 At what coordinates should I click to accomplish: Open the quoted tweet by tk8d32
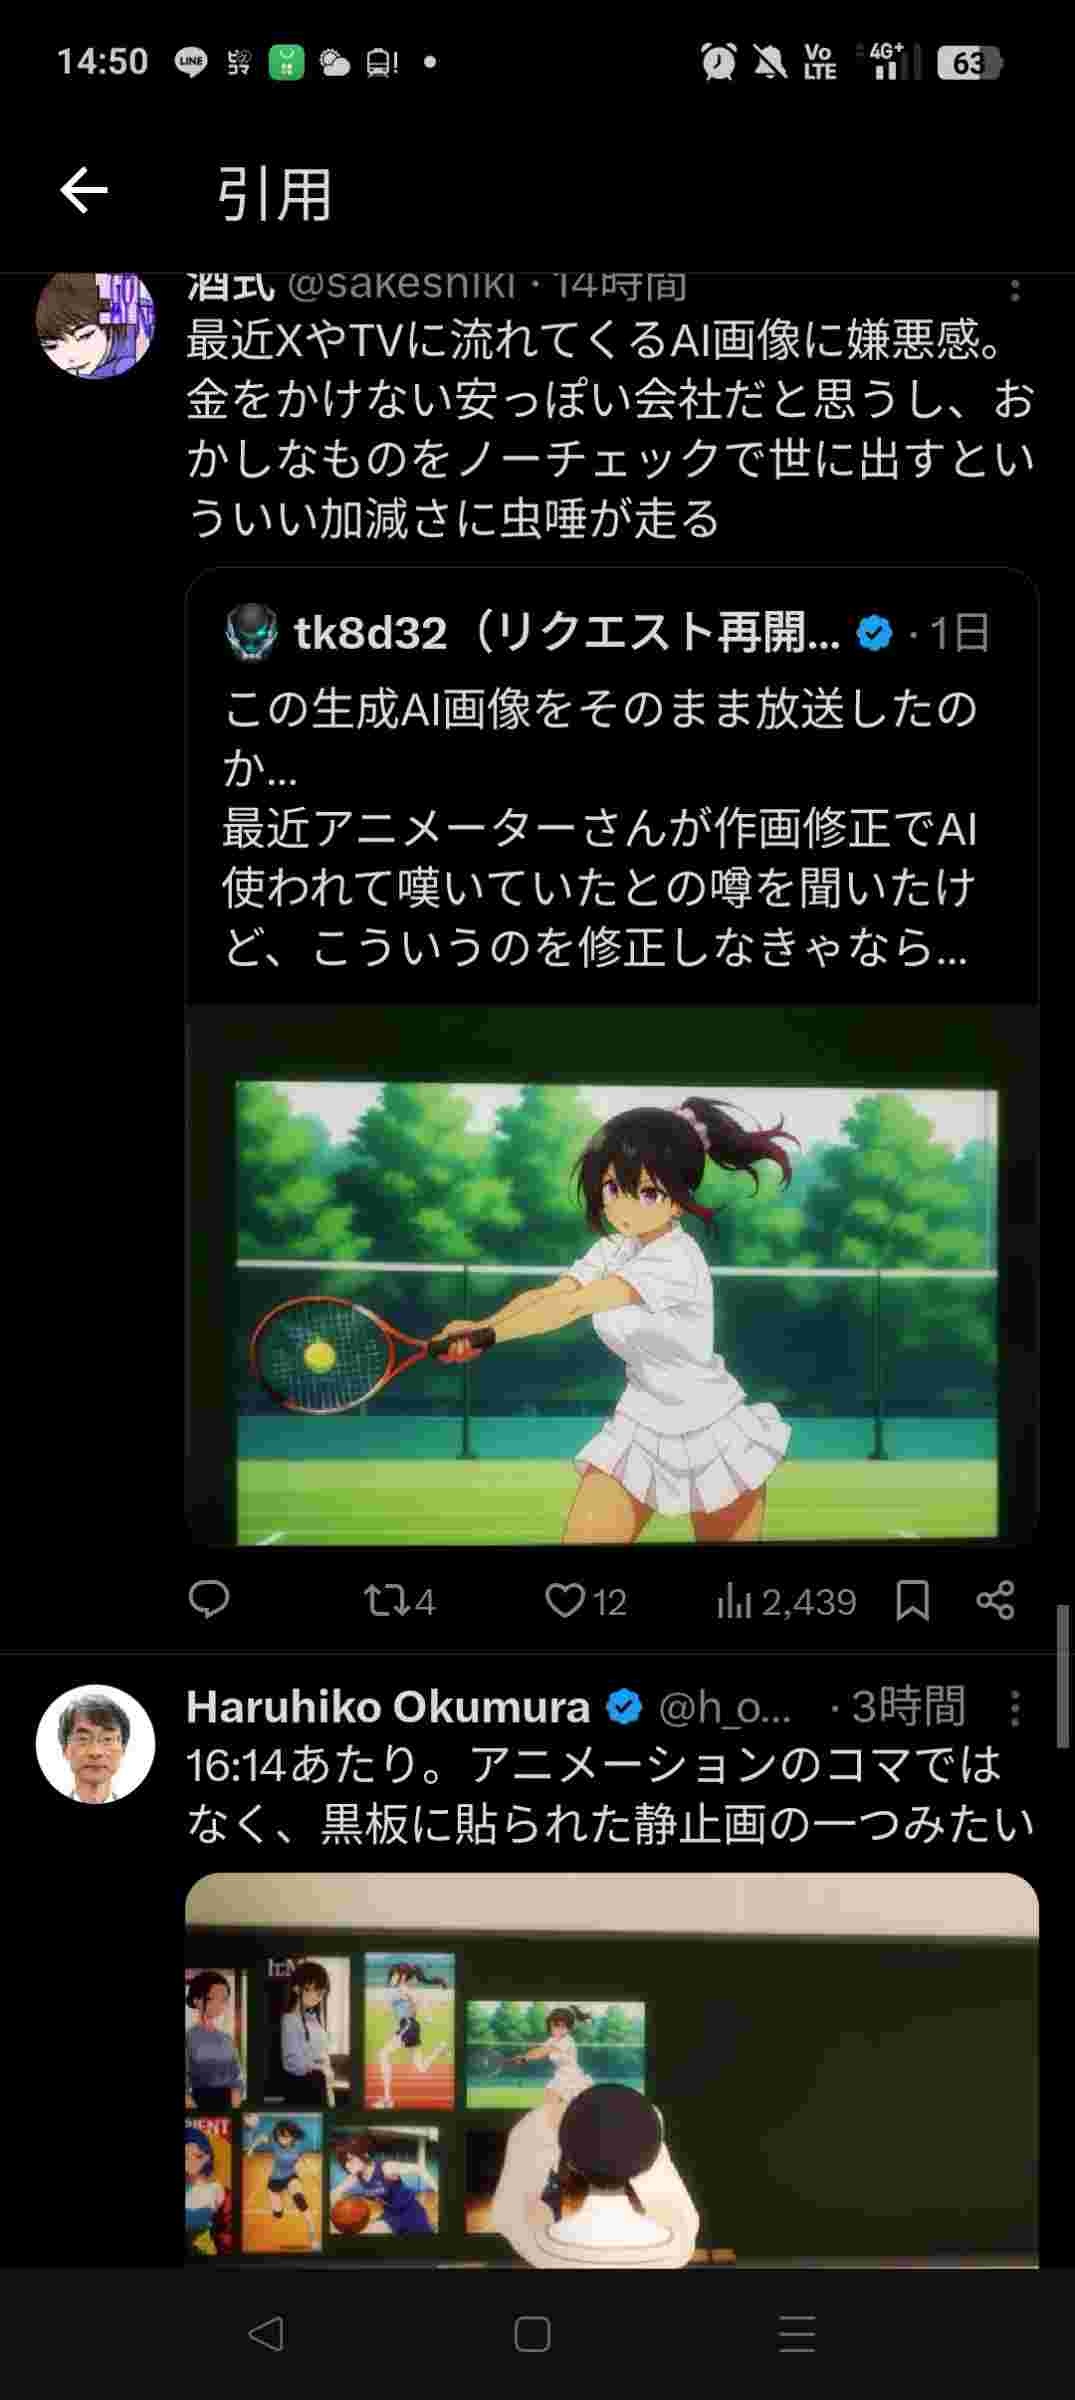[612, 785]
